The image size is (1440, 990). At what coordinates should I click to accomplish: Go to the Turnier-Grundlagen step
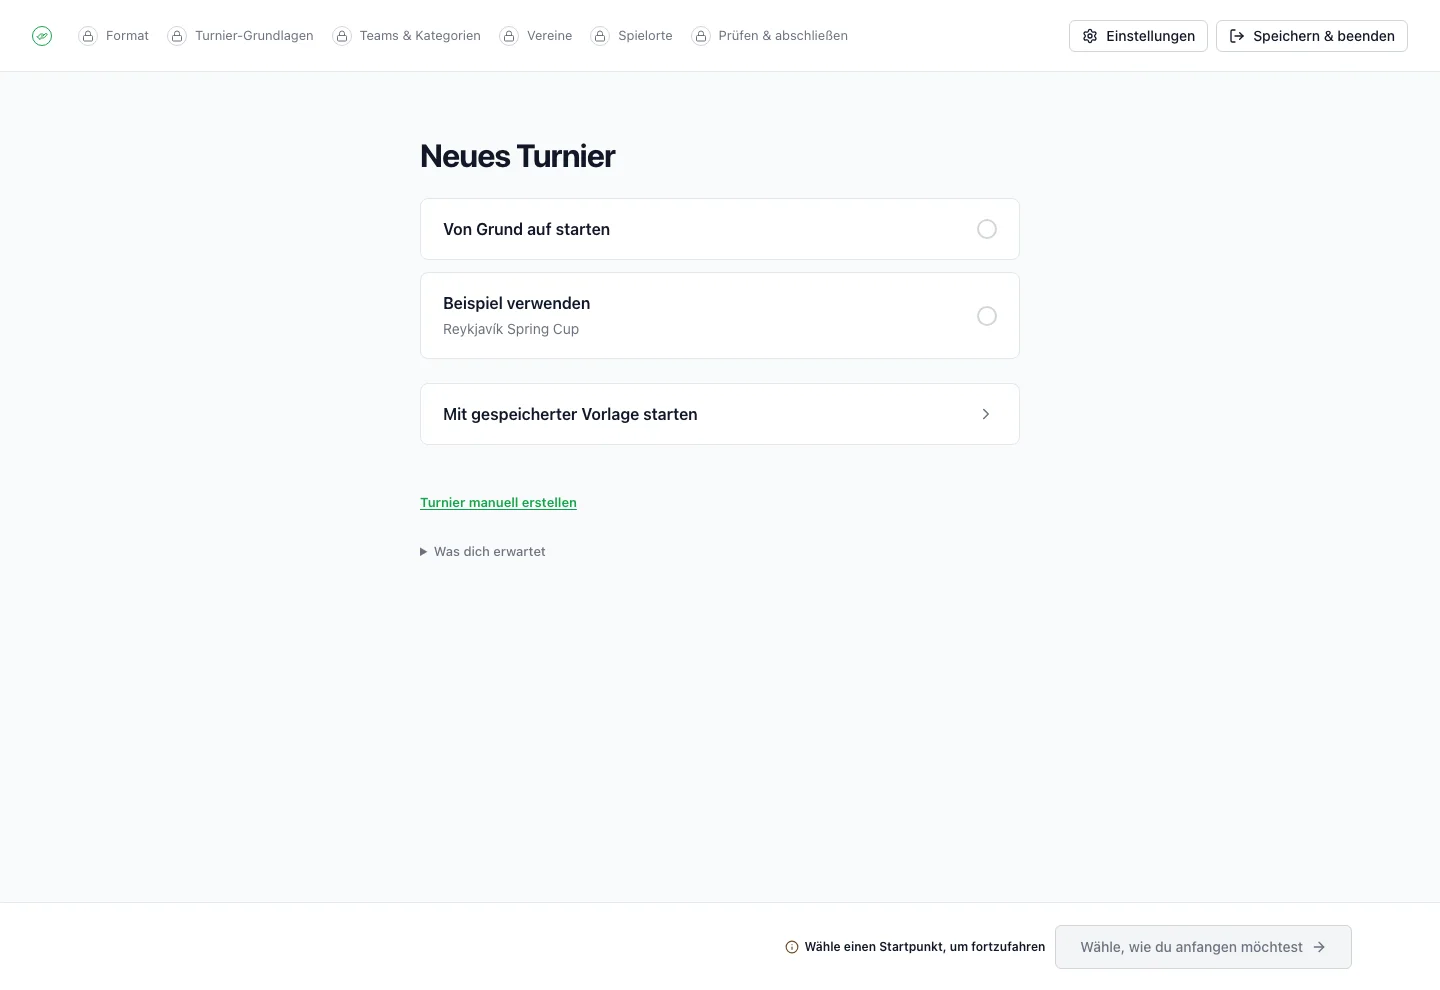[x=240, y=36]
